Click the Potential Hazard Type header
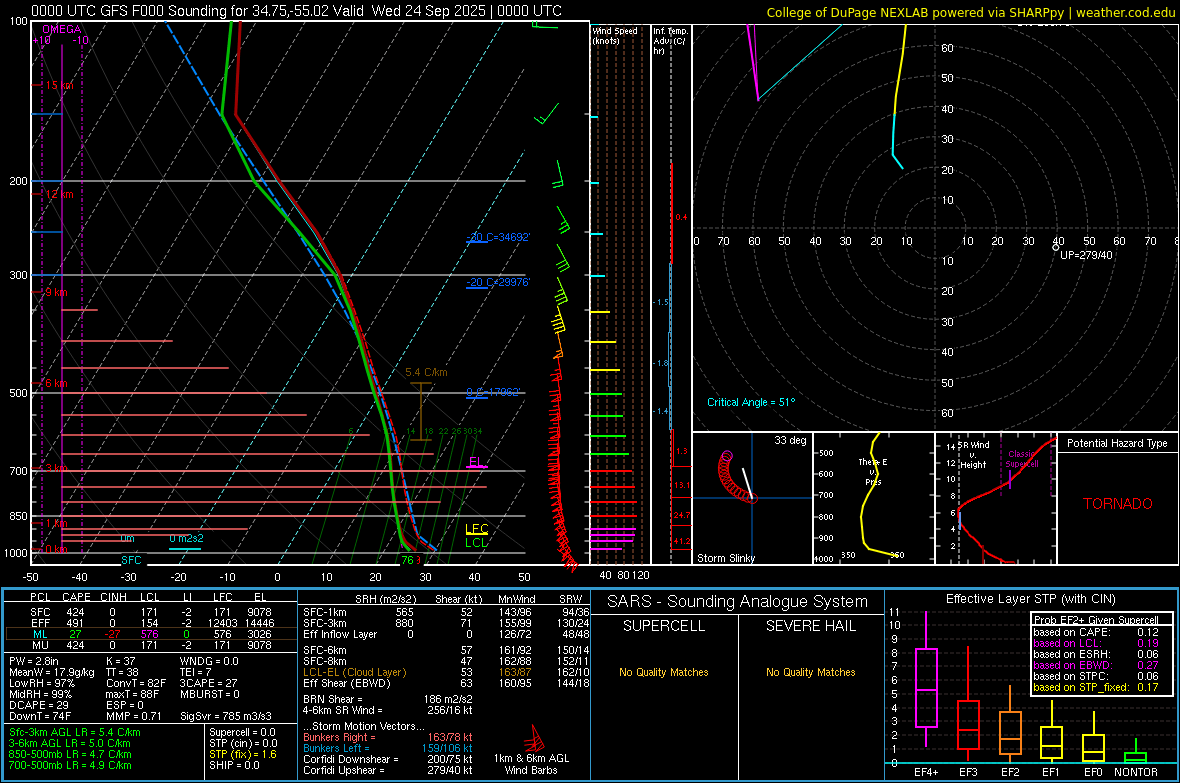 point(1117,443)
